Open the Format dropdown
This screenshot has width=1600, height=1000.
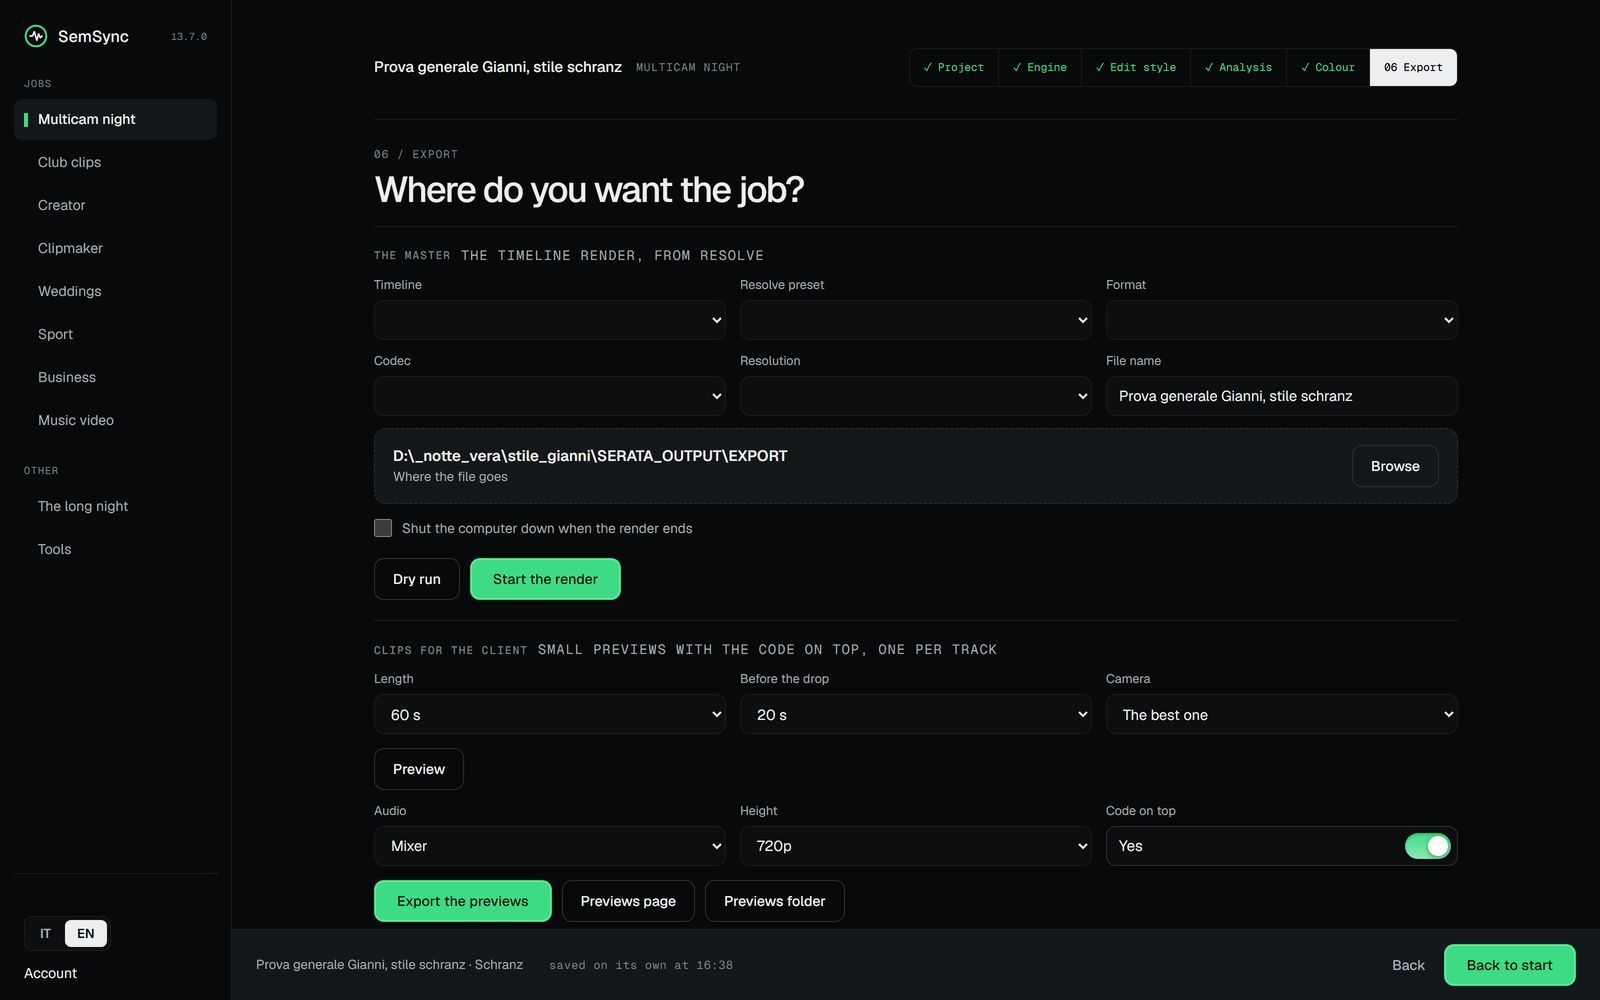1282,320
